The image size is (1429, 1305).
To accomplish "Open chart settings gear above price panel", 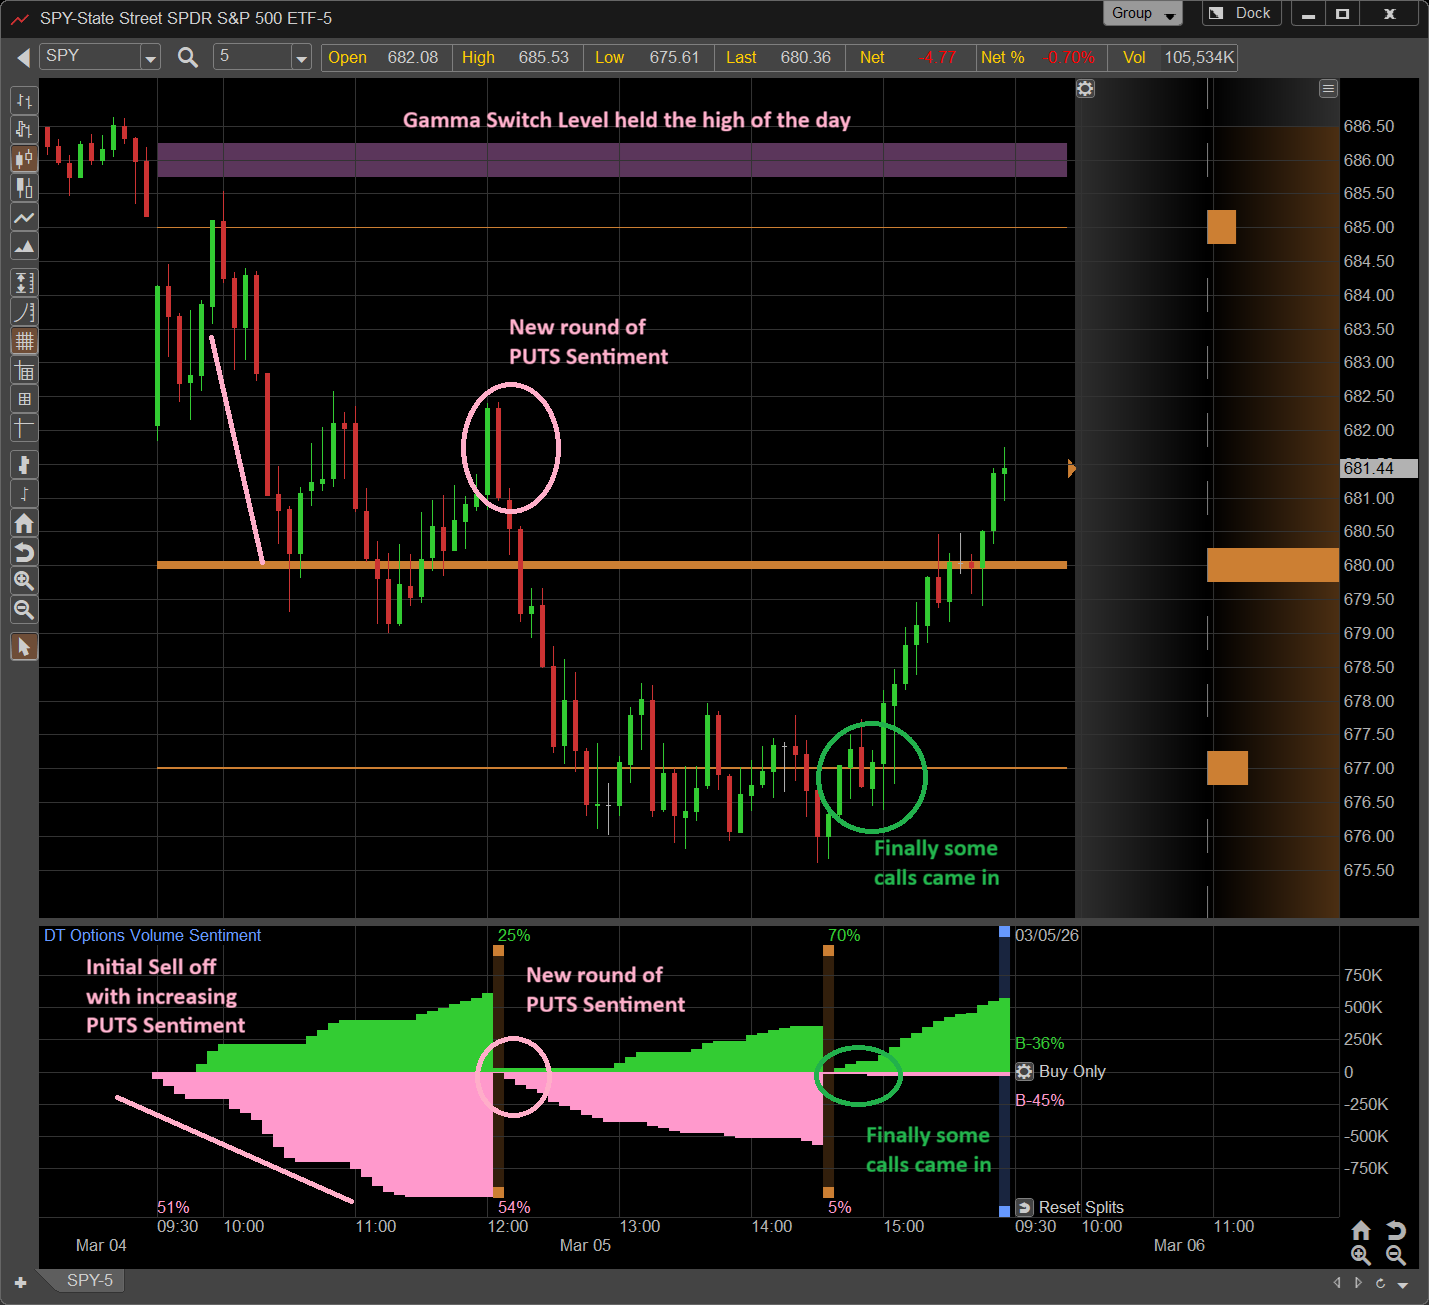I will click(1085, 89).
